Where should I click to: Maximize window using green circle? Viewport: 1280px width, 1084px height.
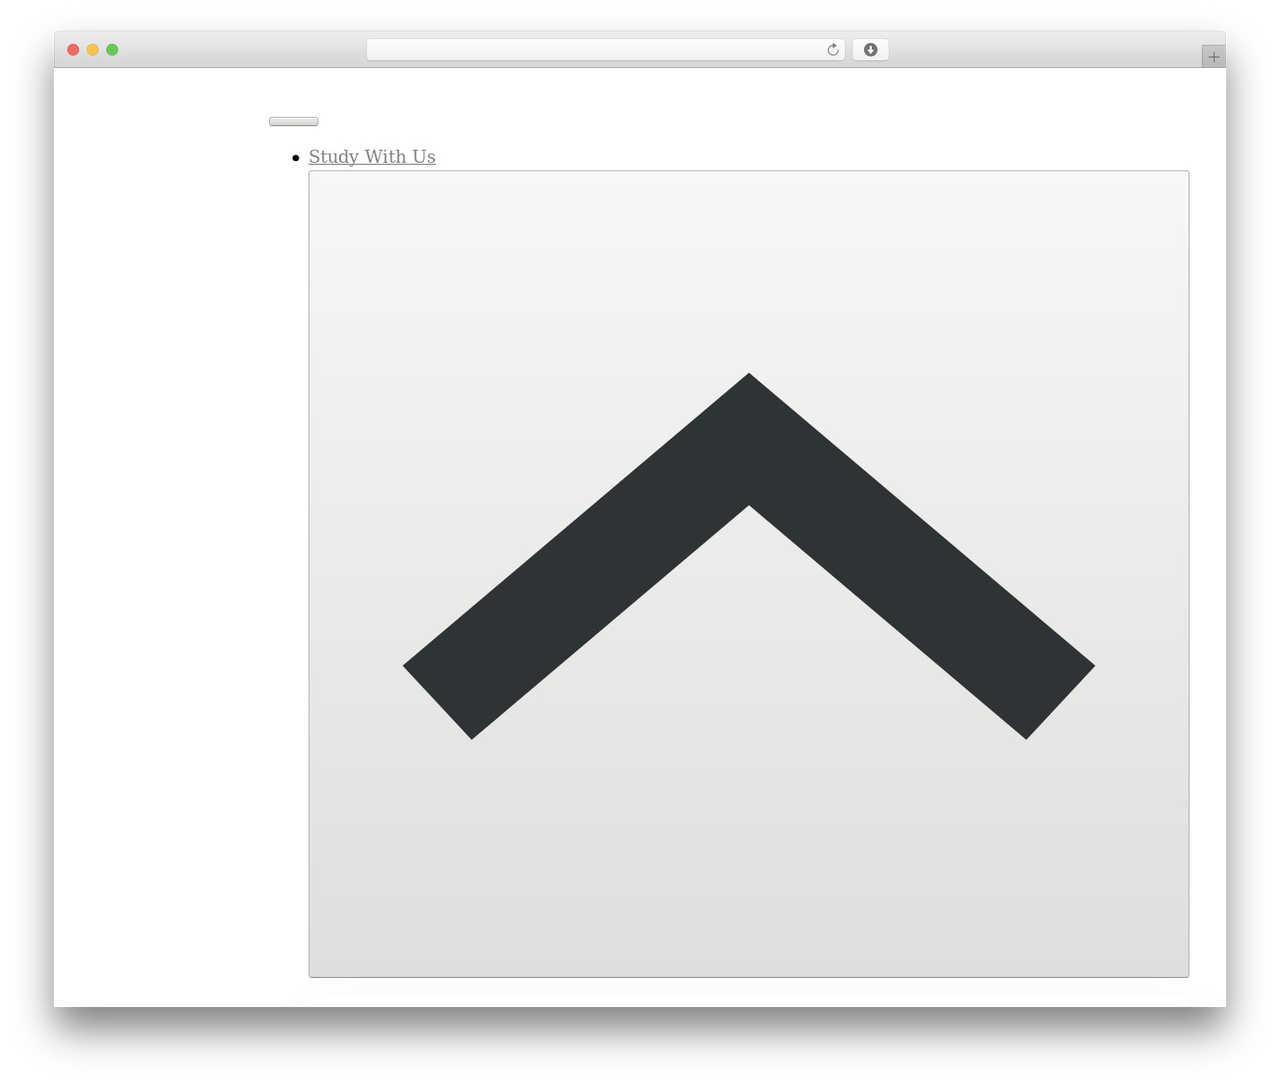(112, 50)
